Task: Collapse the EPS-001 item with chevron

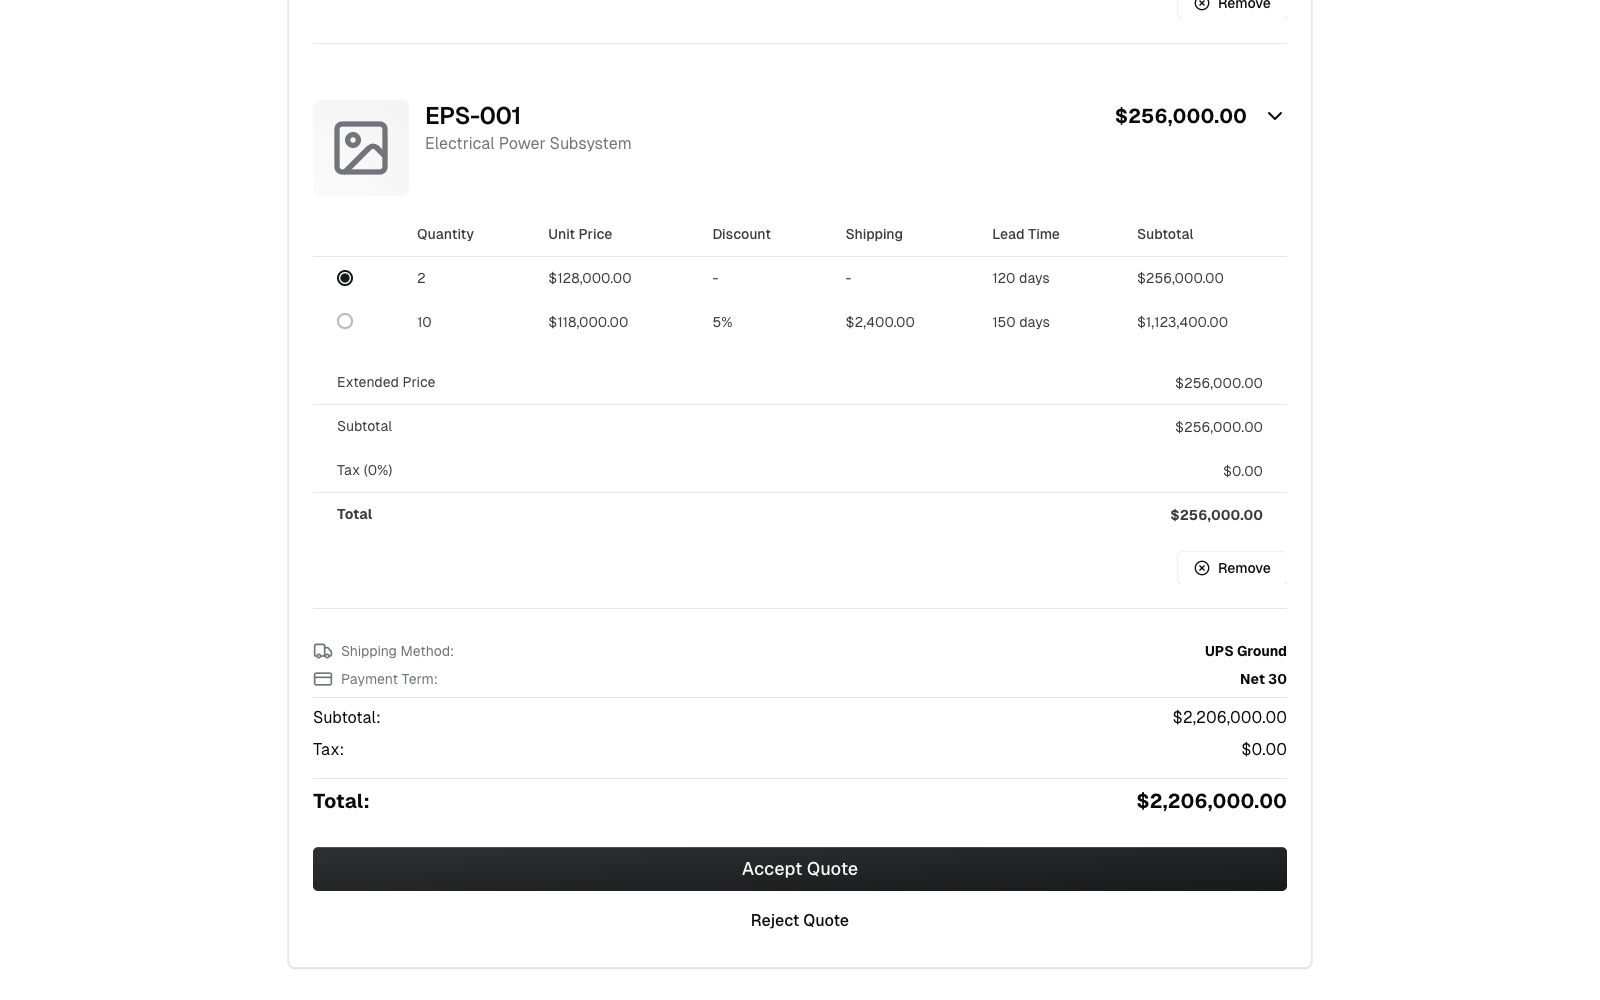Action: coord(1275,116)
